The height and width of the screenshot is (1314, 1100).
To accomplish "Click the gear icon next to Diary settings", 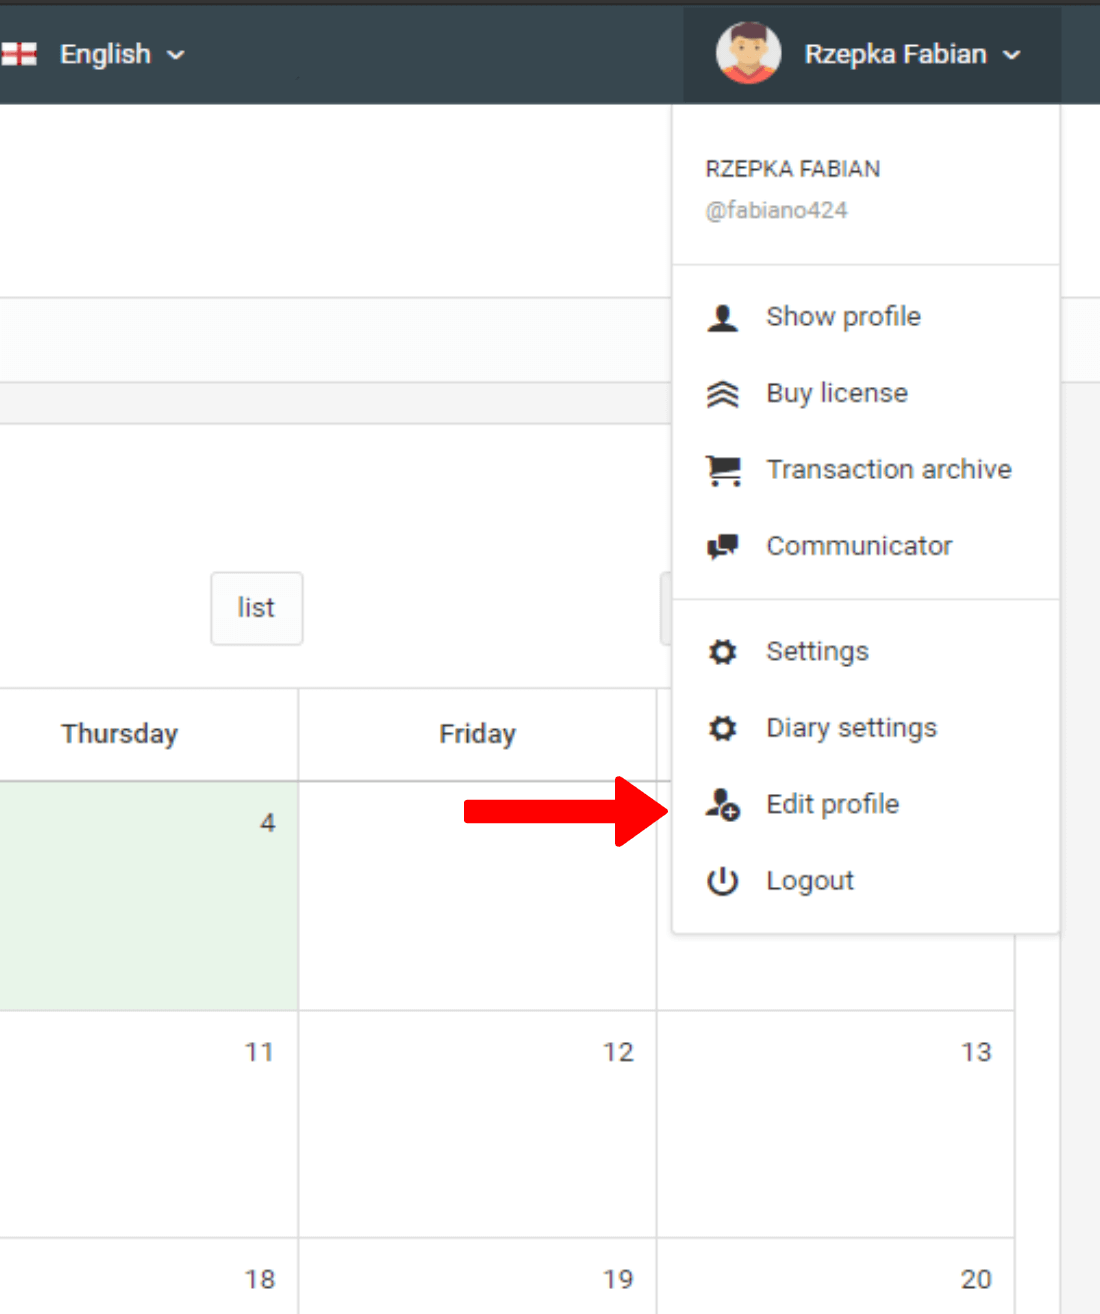I will pos(722,728).
